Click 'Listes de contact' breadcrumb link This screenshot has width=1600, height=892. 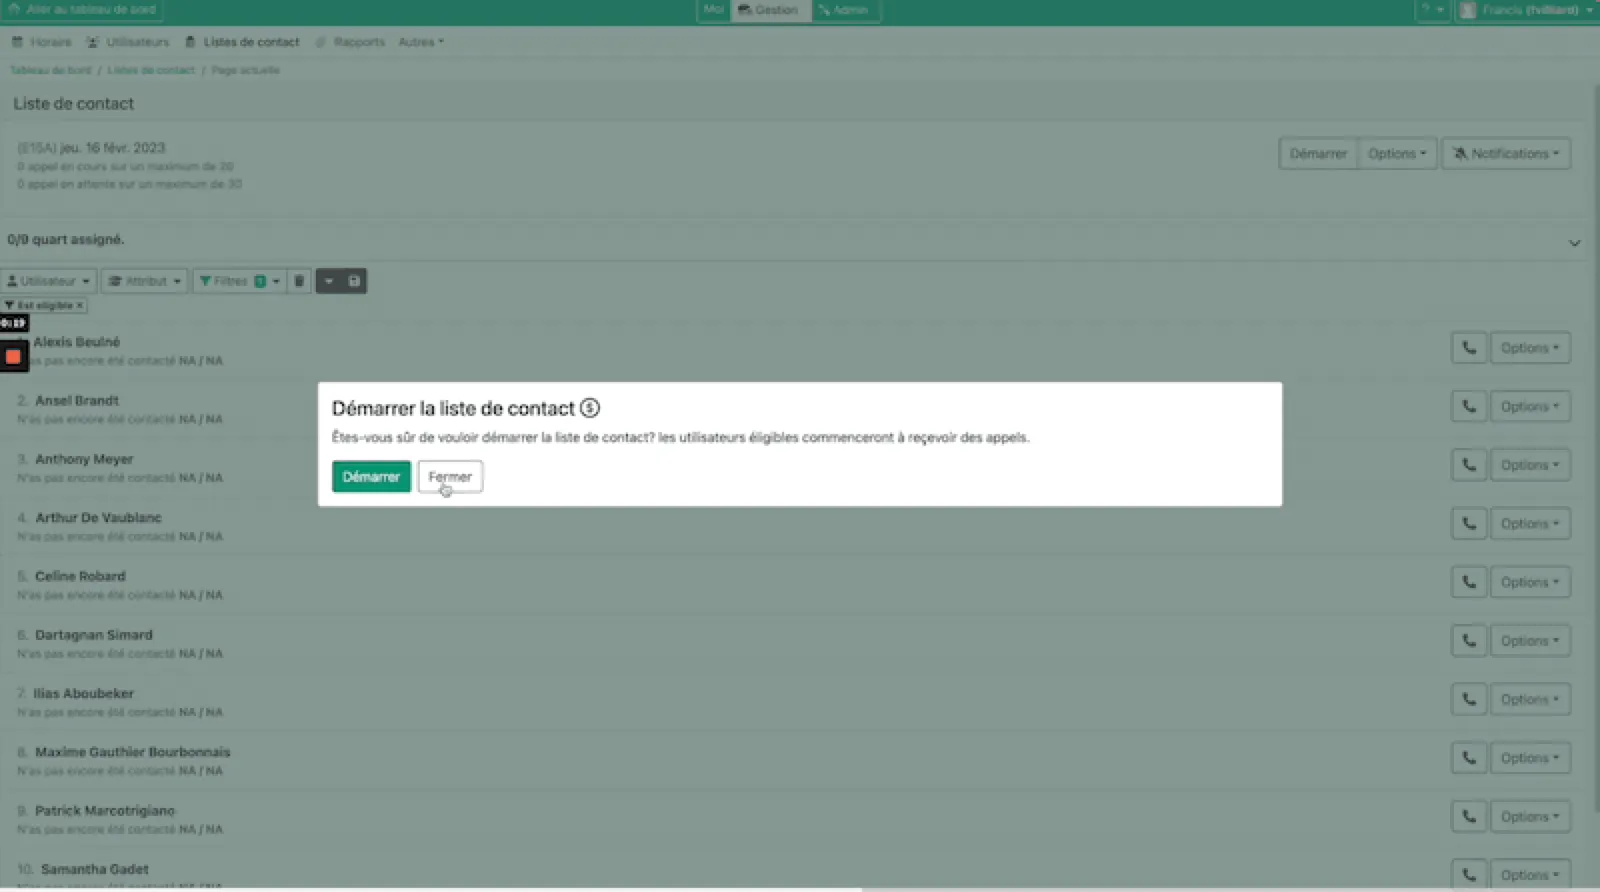tap(151, 70)
